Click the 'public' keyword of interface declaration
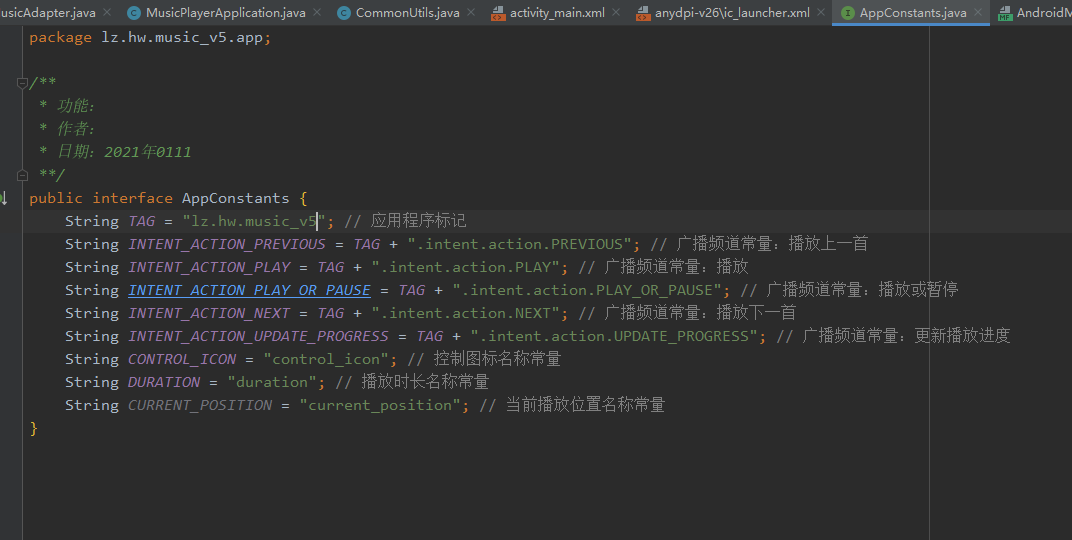The image size is (1072, 540). tap(55, 198)
